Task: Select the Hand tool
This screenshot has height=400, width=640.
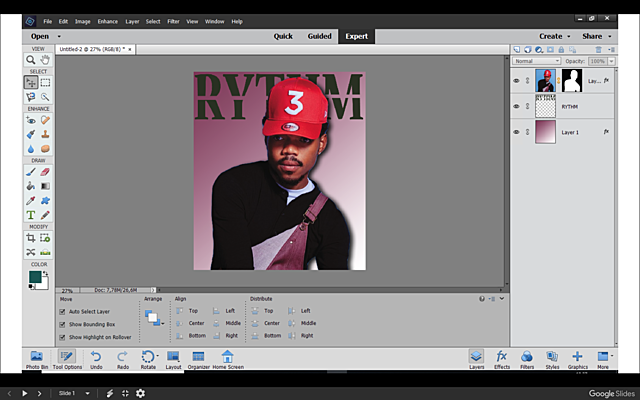Action: click(45, 60)
